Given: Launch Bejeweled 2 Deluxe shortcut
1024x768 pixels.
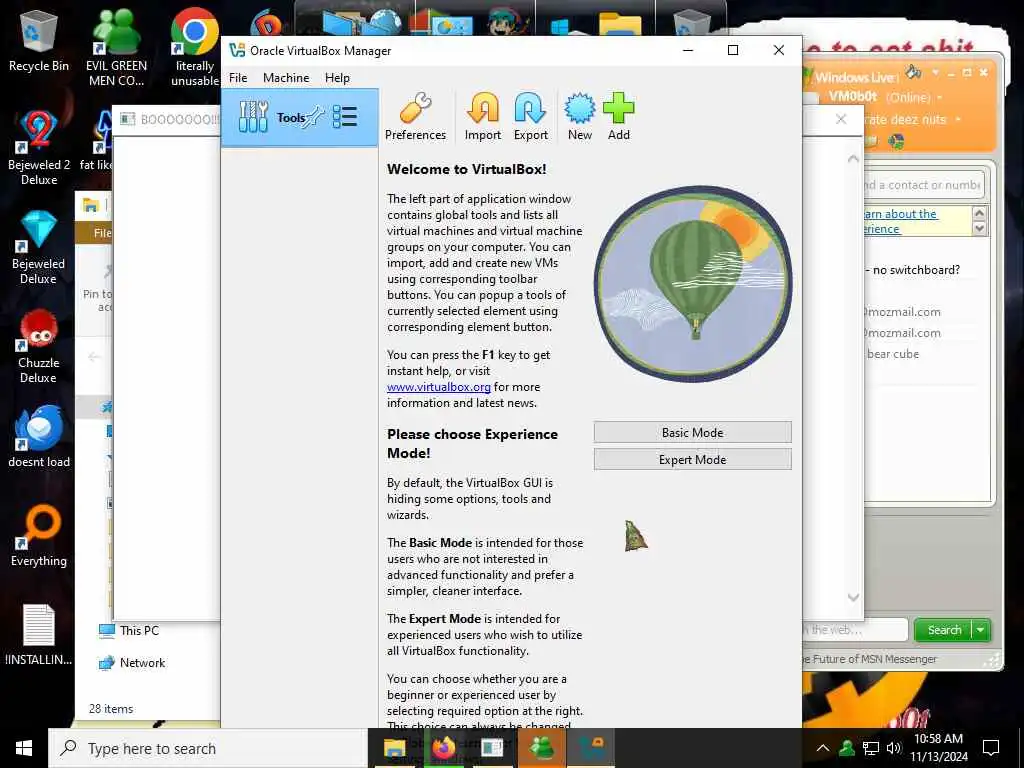Looking at the screenshot, I should click(39, 148).
